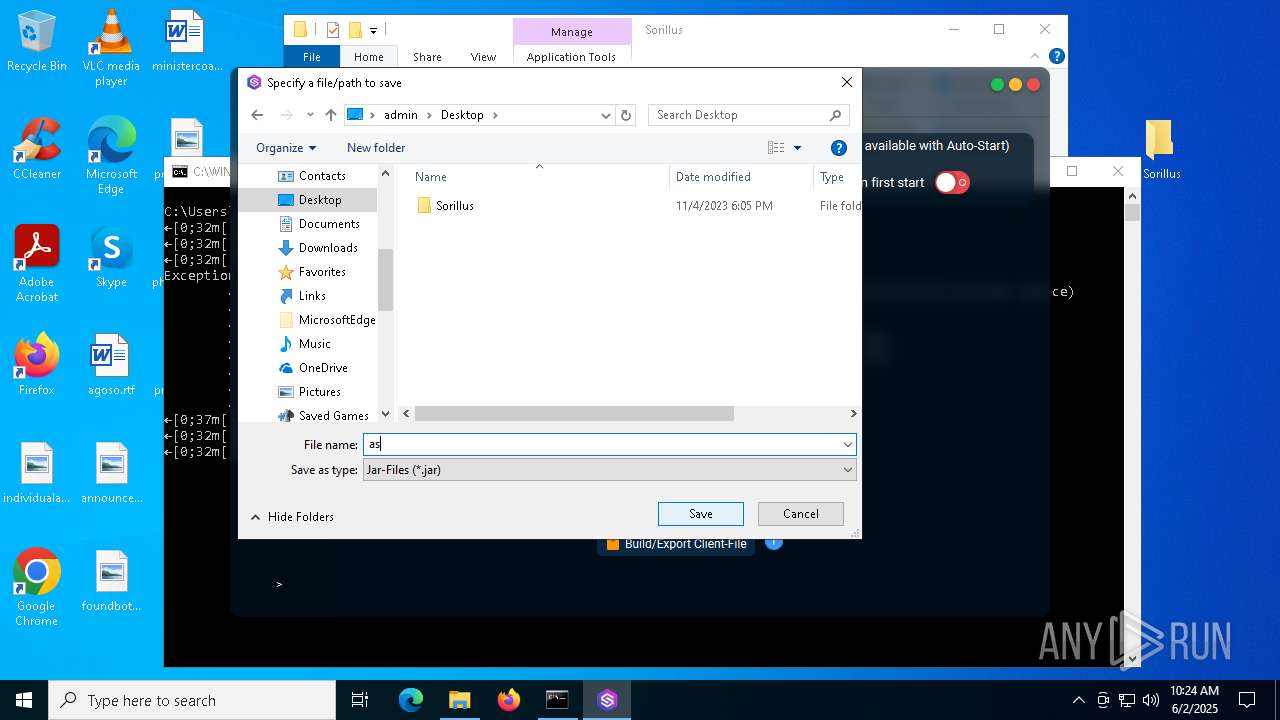The width and height of the screenshot is (1280, 720).
Task: Click the Search Desktop box
Action: [x=748, y=115]
